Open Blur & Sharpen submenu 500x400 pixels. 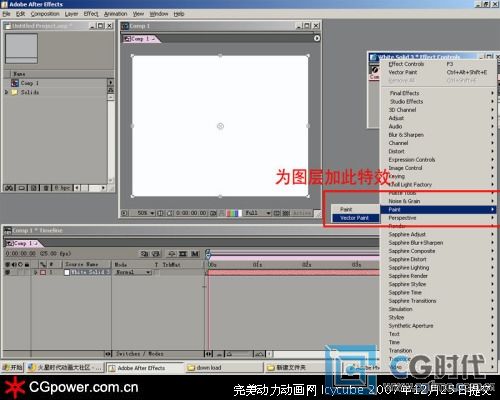438,135
